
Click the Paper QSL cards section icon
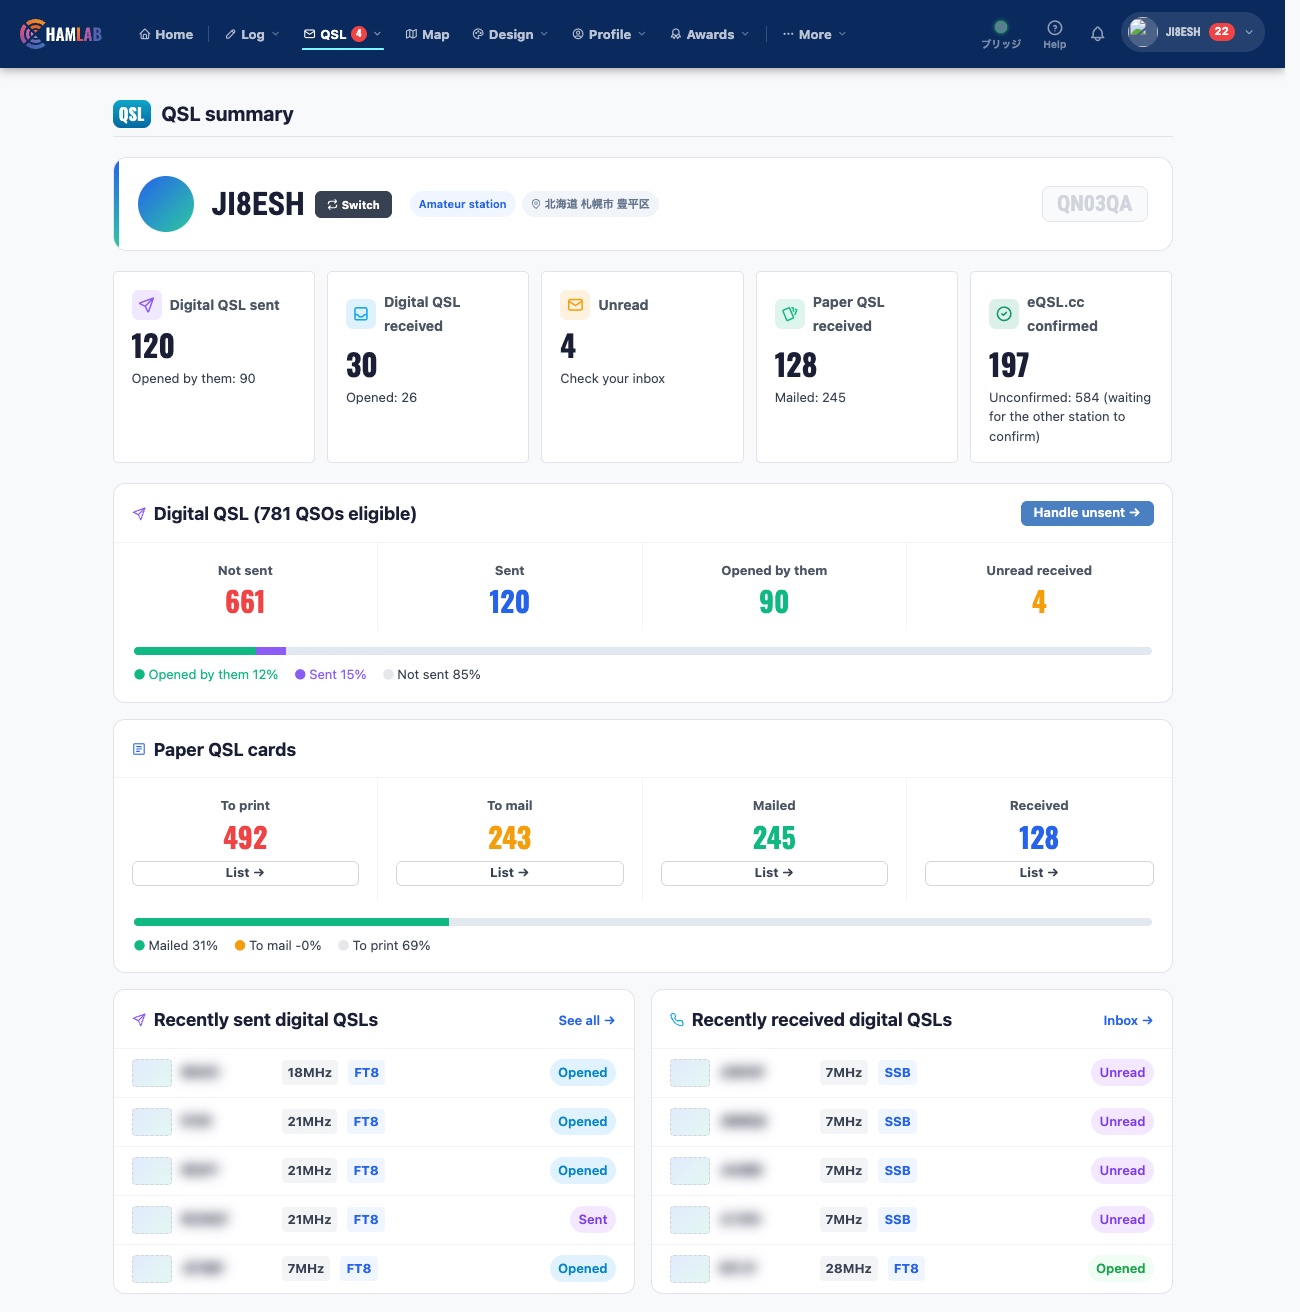[139, 749]
